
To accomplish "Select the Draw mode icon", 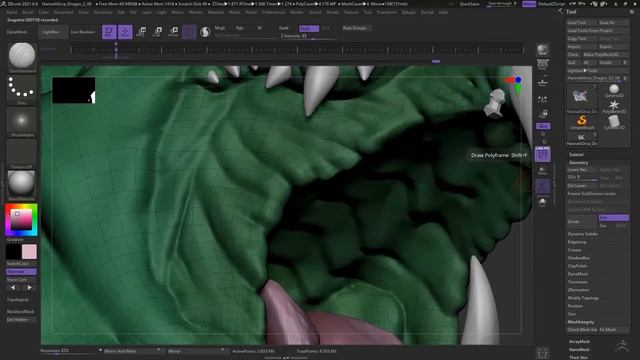I will click(125, 32).
